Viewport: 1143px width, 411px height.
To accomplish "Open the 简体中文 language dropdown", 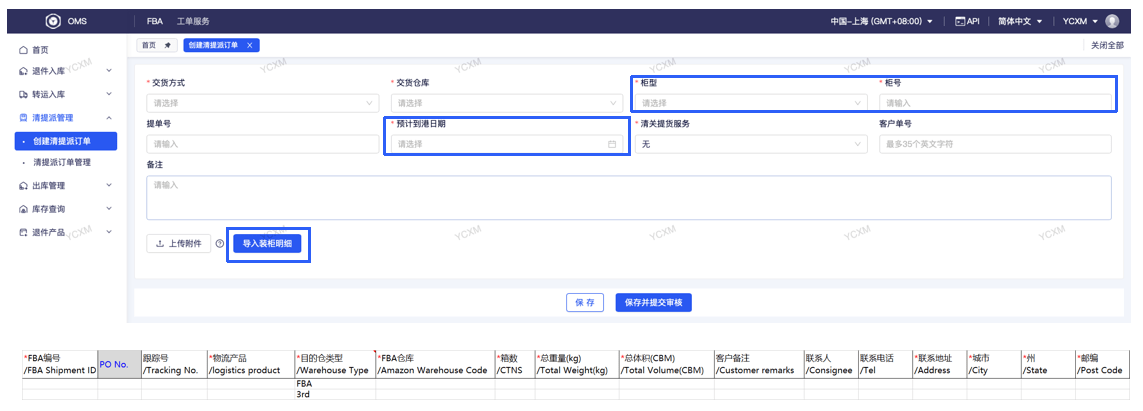I will pos(1018,22).
